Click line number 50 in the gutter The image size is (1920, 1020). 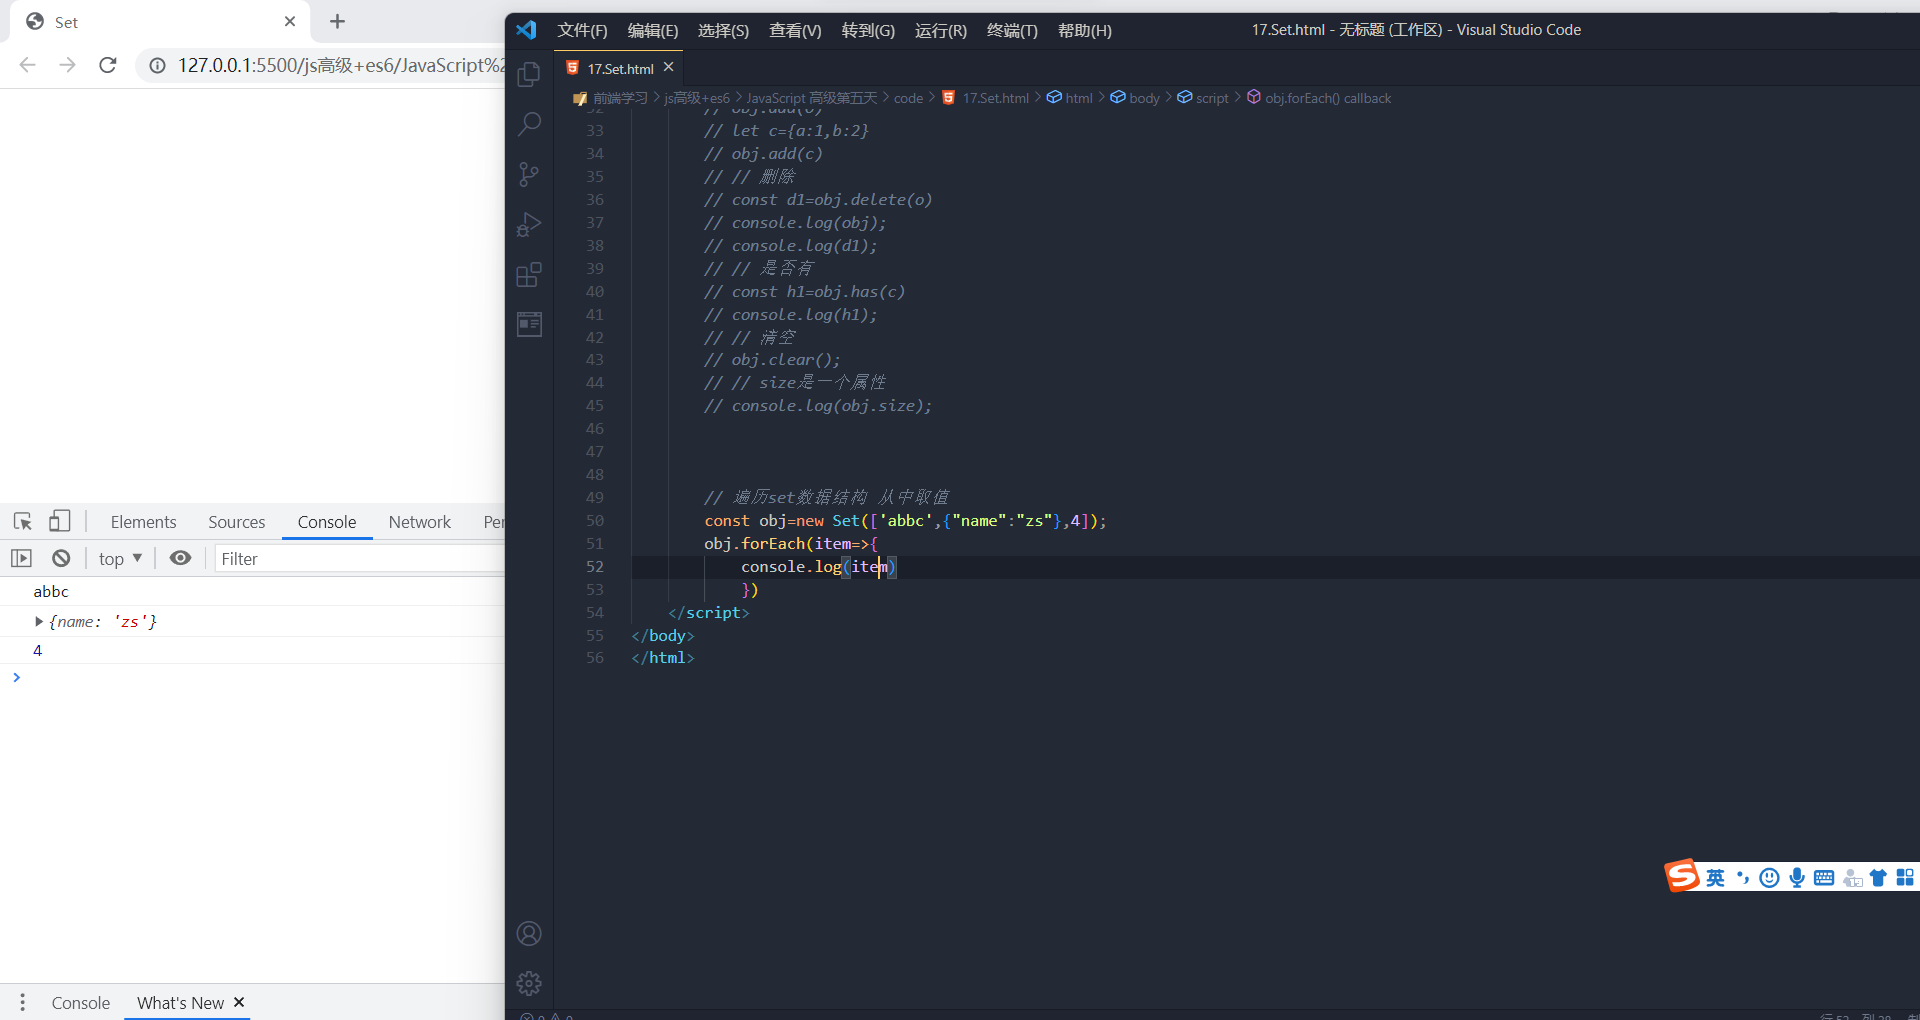594,521
